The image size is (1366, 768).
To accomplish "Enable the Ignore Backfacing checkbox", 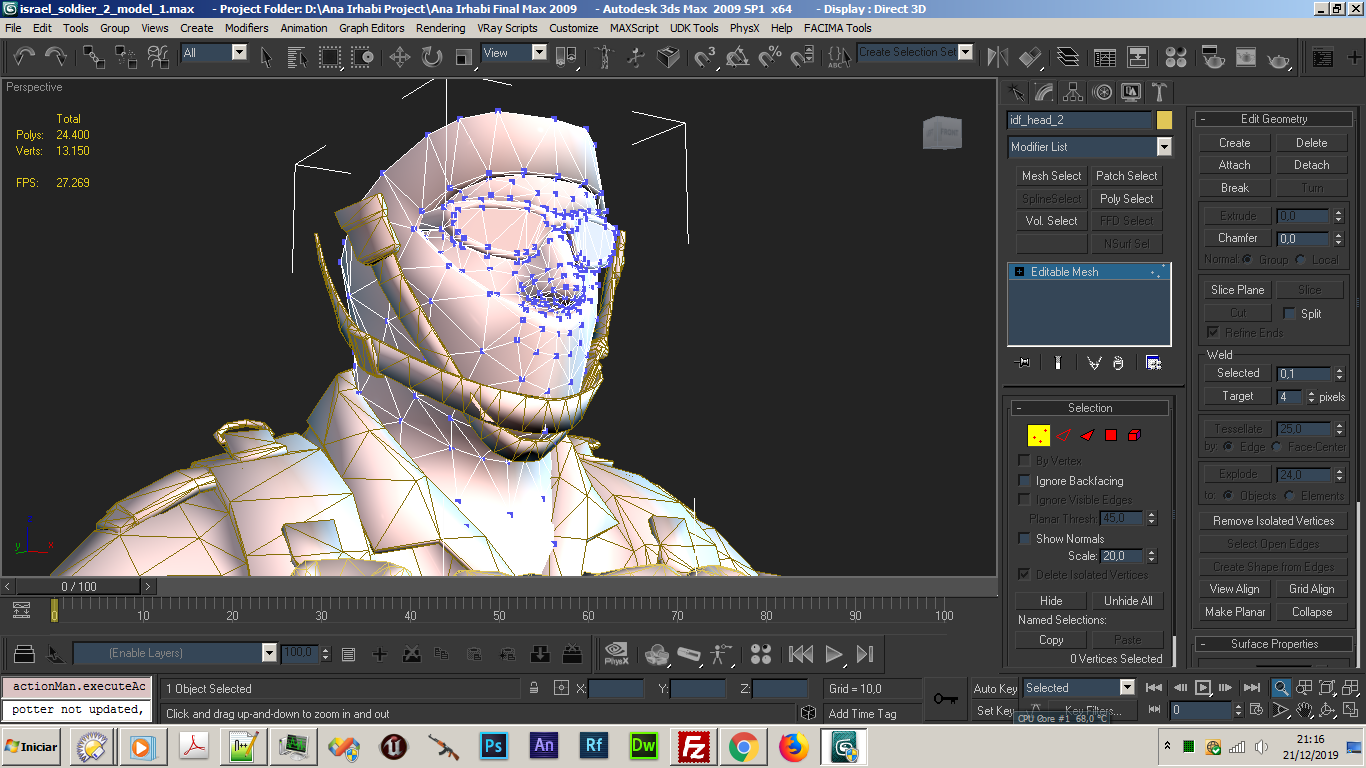I will click(x=1024, y=481).
